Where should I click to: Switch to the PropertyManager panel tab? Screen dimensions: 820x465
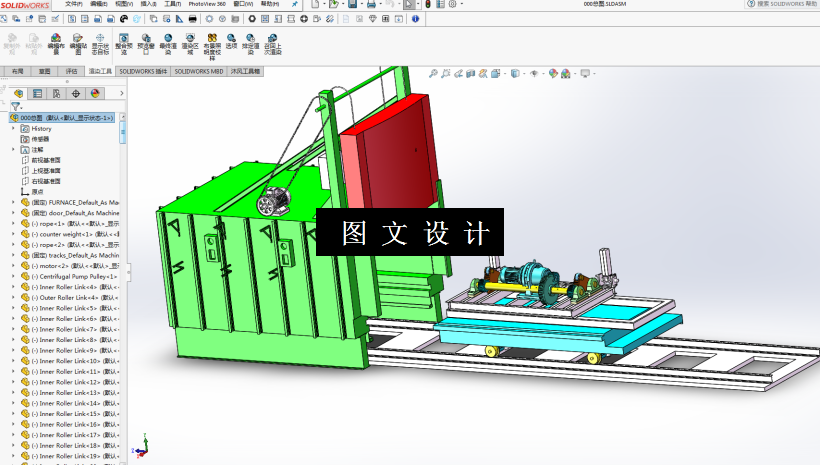point(38,94)
